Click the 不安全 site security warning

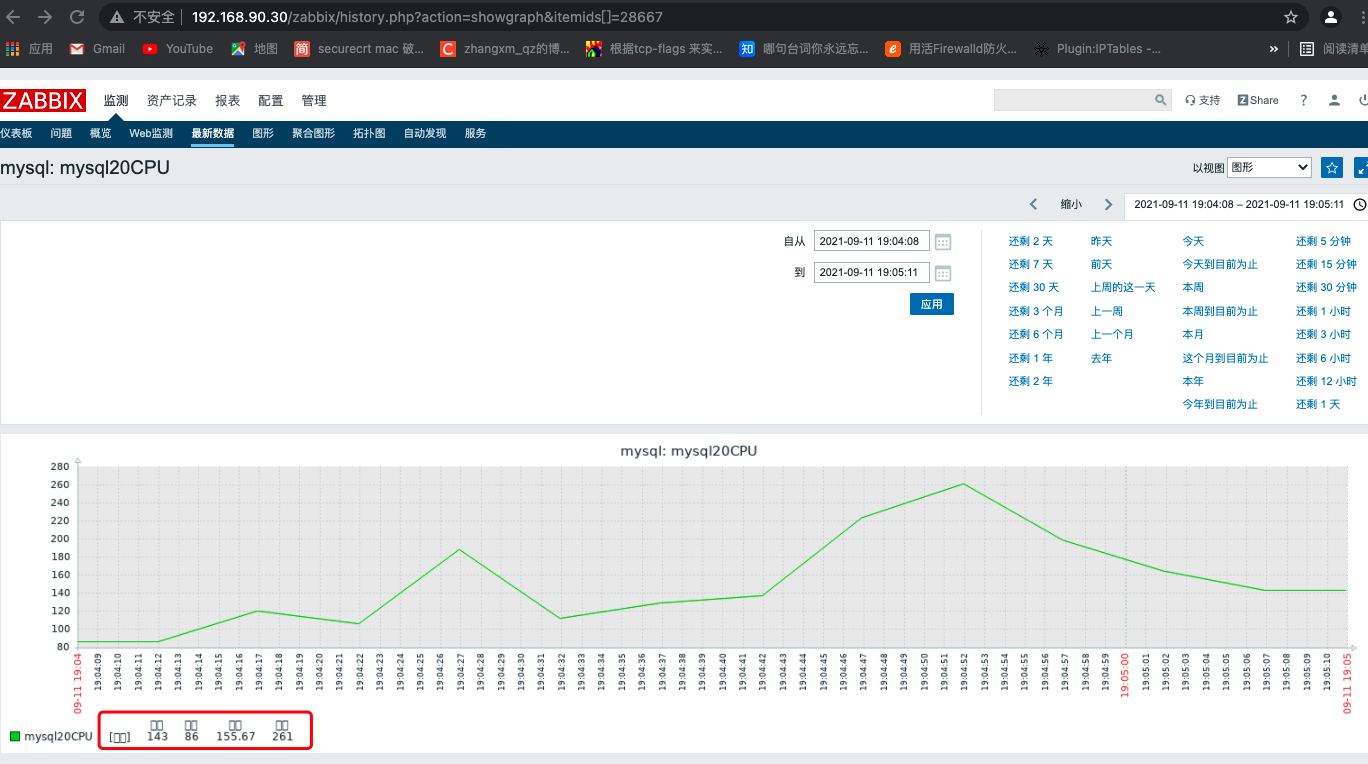click(142, 17)
